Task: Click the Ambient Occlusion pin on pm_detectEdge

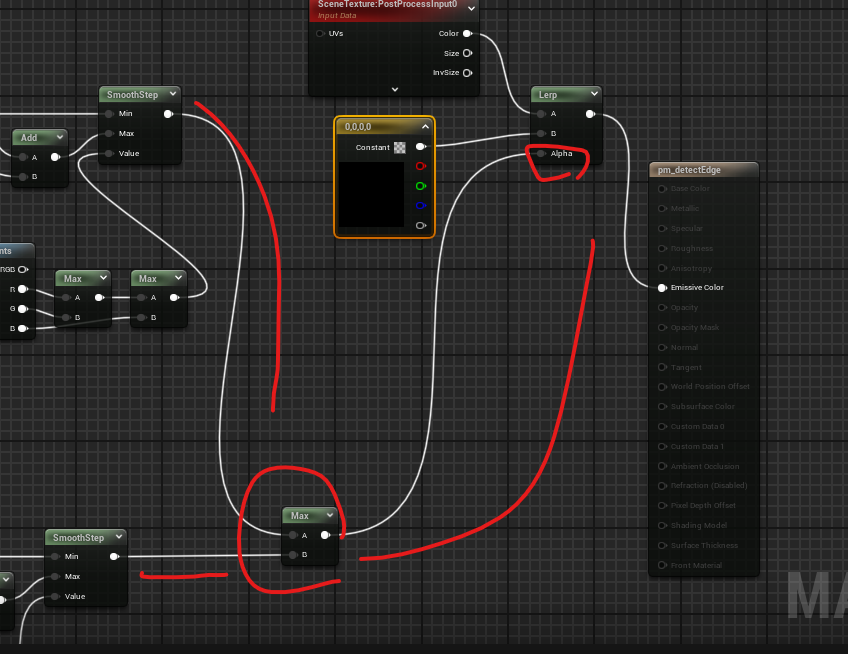Action: pyautogui.click(x=662, y=466)
